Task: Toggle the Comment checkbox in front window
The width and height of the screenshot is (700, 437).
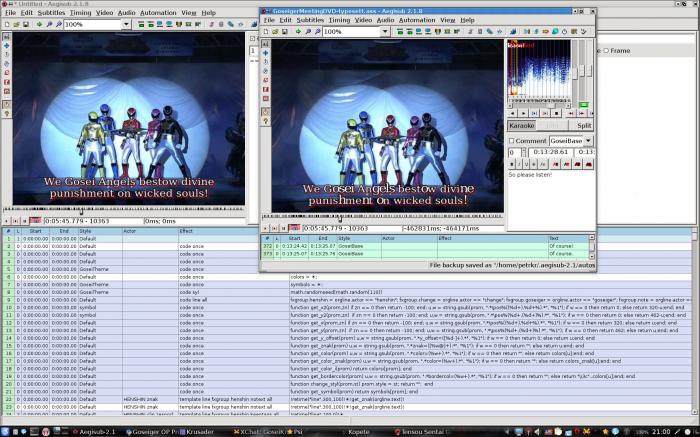Action: 512,141
